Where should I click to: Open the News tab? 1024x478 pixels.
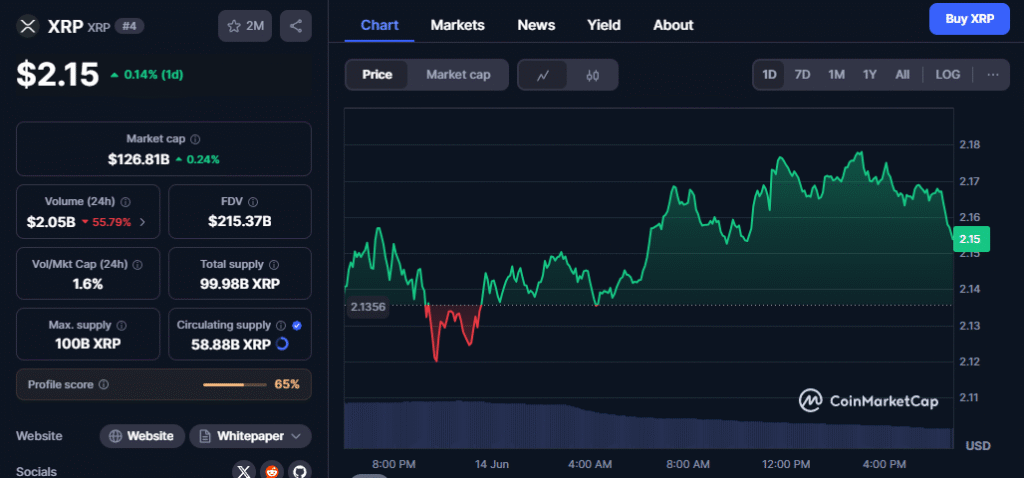[x=536, y=25]
